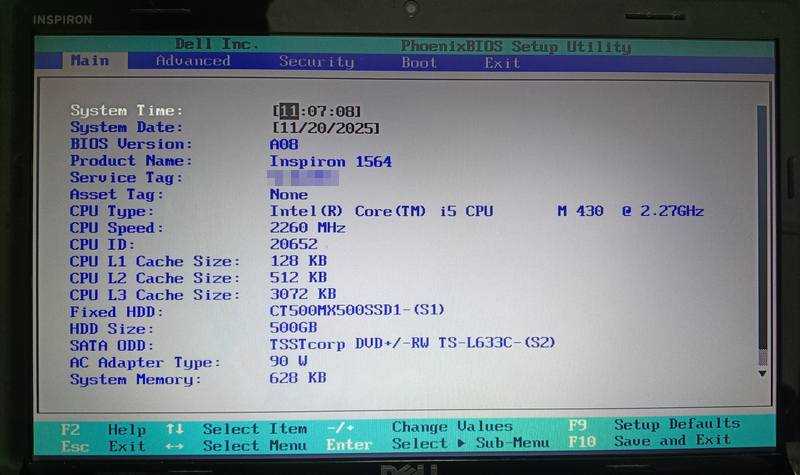This screenshot has height=475, width=800.
Task: Click the vertical scrollbar track
Action: click(x=762, y=235)
